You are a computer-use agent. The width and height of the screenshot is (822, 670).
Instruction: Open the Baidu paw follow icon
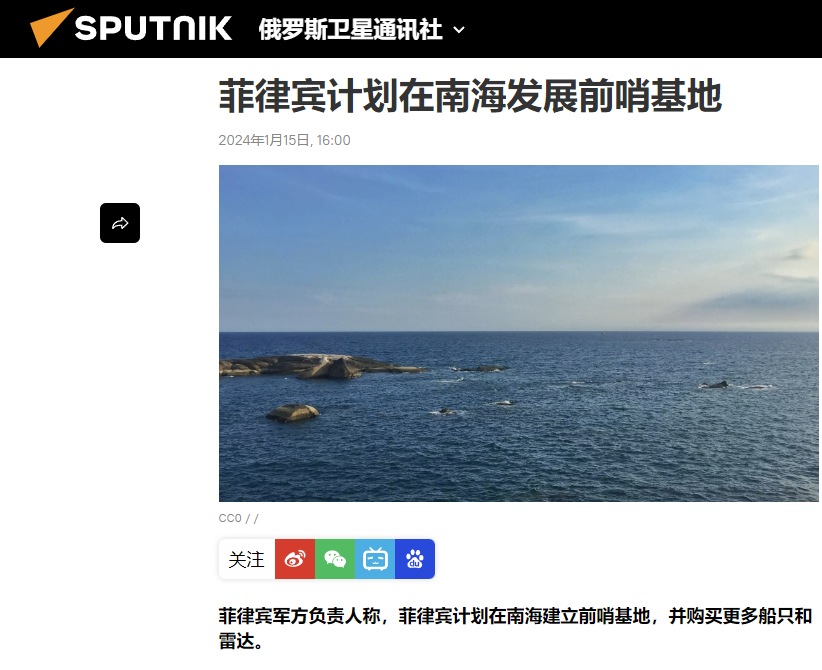(x=415, y=559)
